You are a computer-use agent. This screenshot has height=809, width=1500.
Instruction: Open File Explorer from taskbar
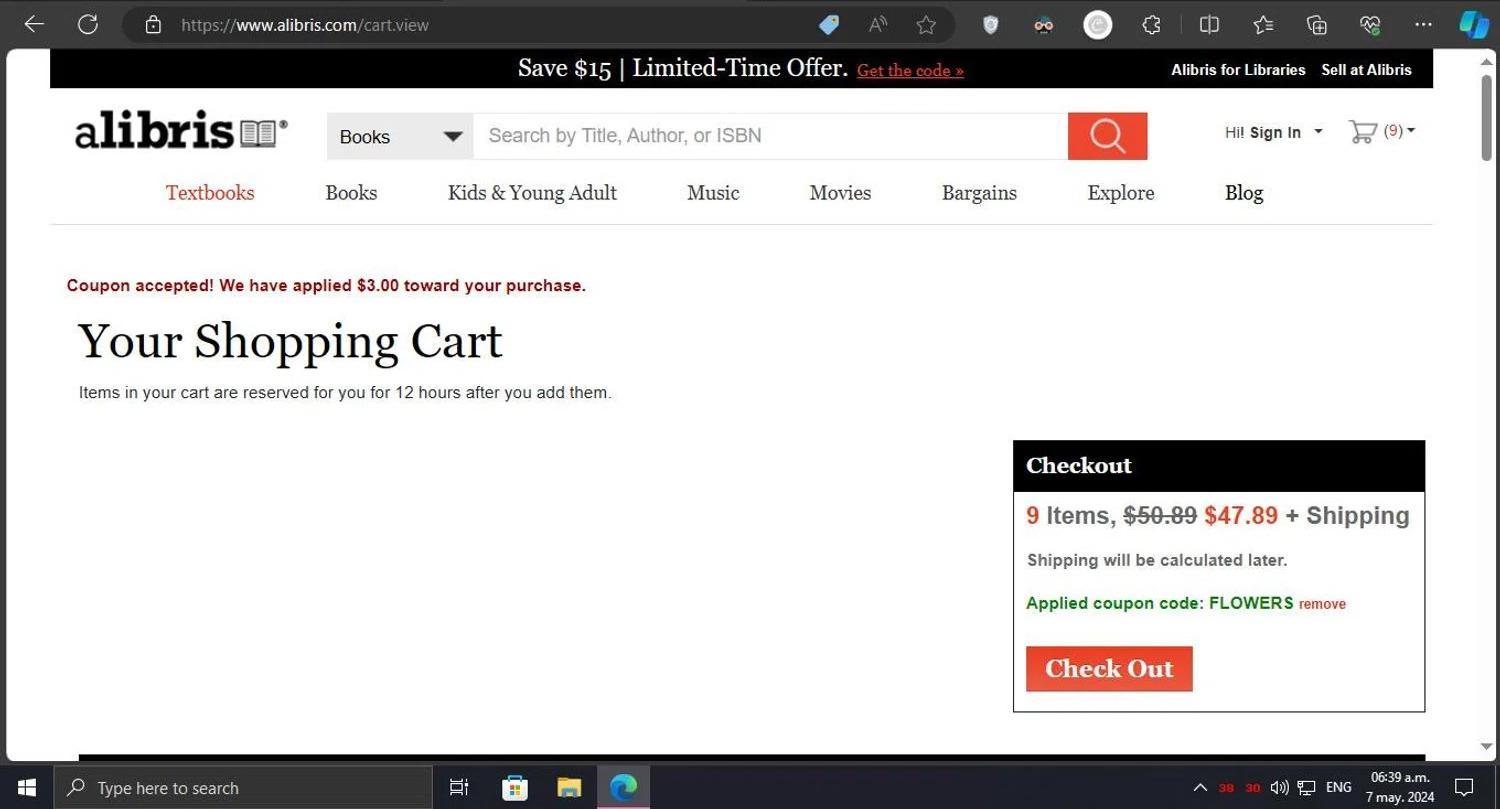(x=569, y=788)
